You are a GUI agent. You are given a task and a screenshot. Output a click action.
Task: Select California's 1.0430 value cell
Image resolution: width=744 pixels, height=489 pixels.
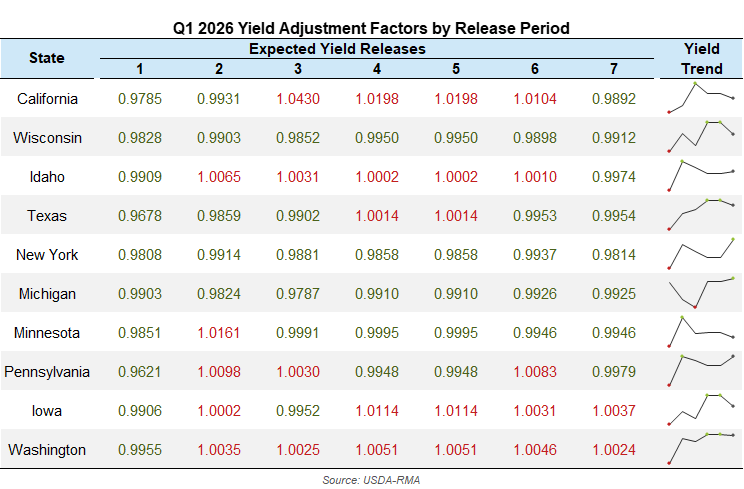[x=298, y=99]
